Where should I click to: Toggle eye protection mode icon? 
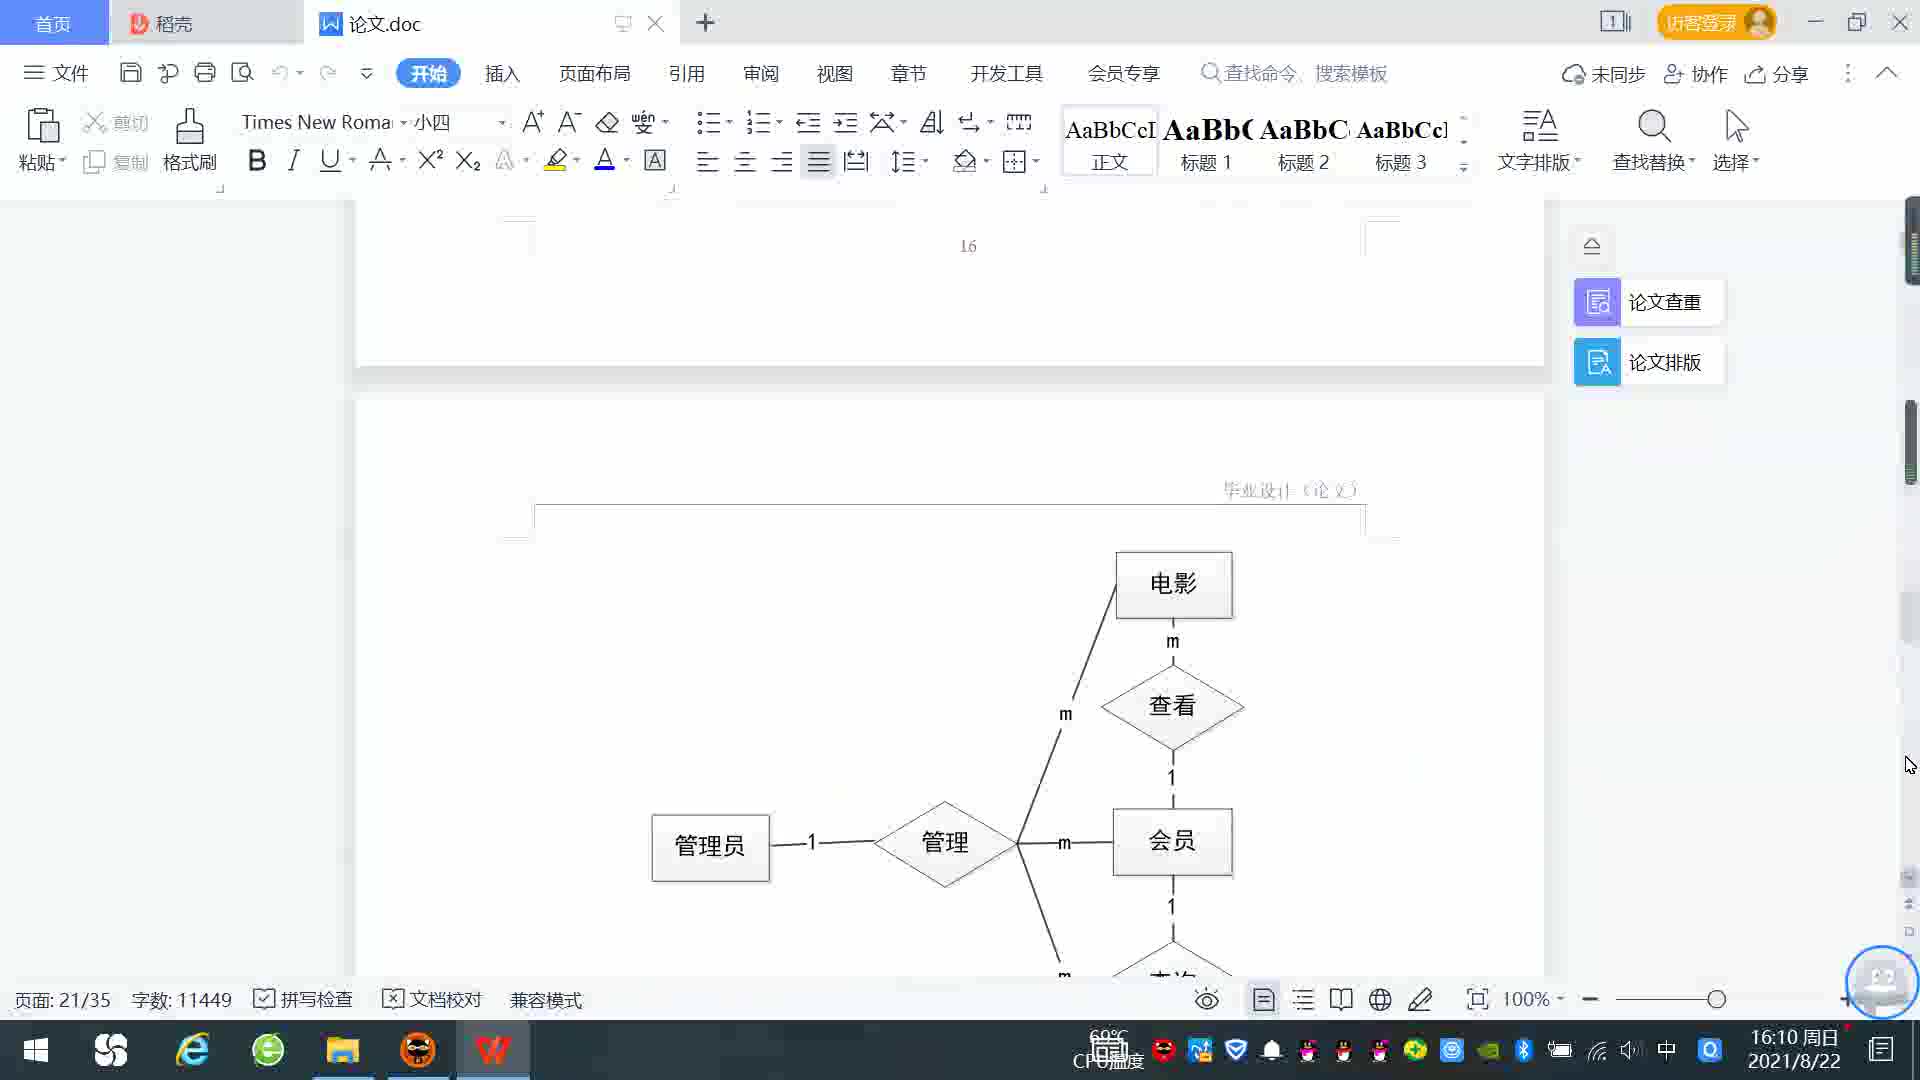[x=1207, y=1000]
